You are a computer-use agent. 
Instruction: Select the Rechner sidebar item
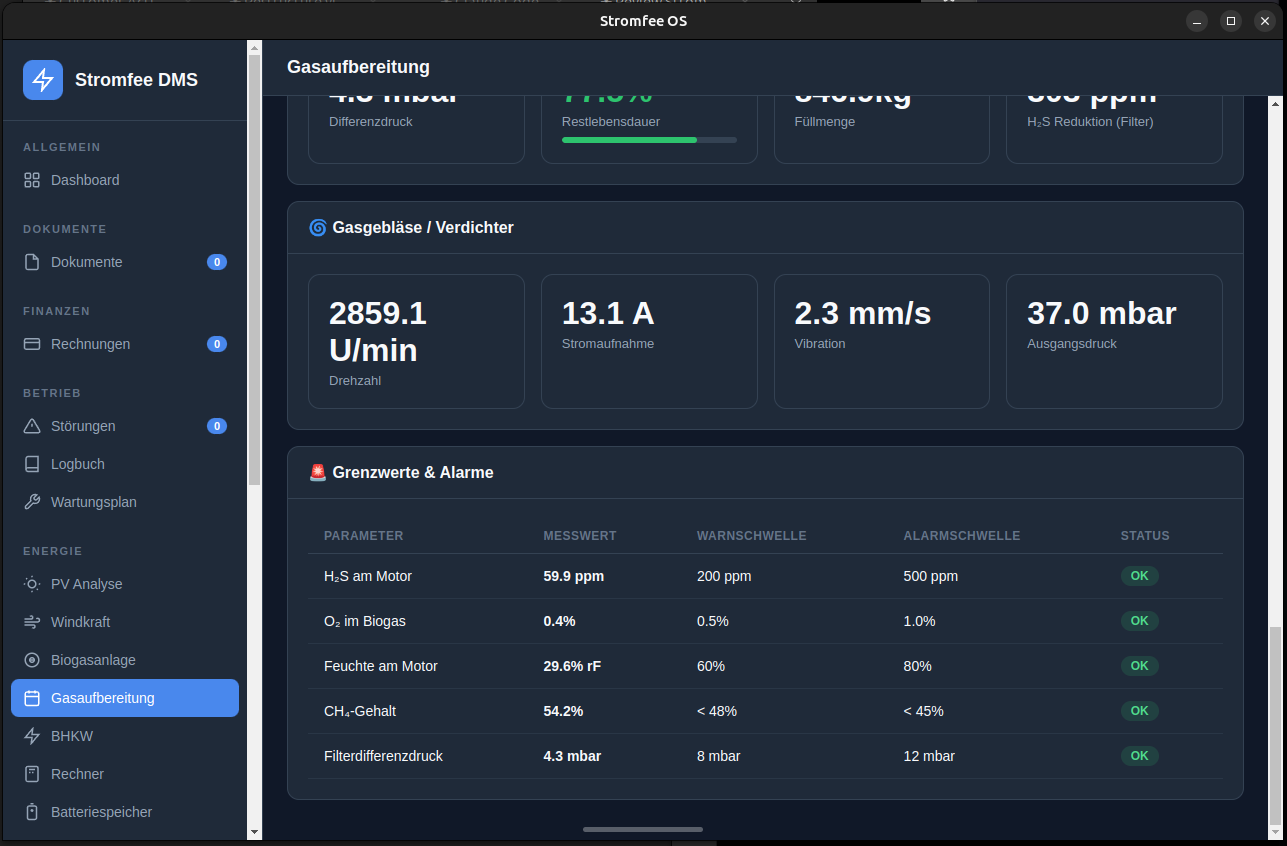tap(125, 774)
